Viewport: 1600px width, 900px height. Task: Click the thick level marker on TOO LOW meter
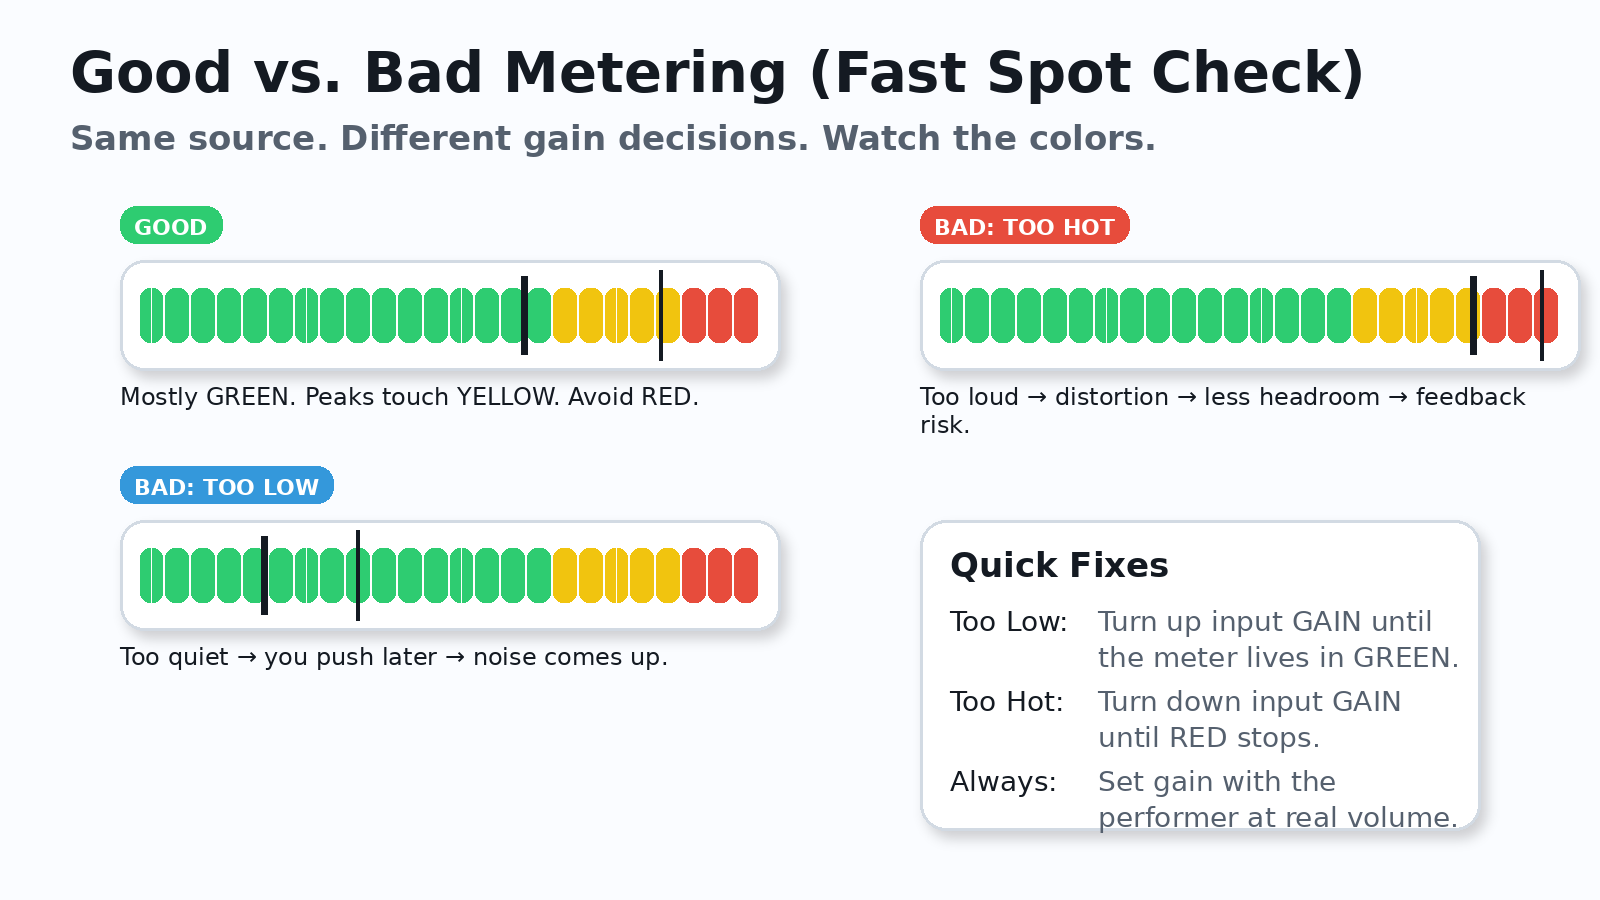tap(264, 575)
